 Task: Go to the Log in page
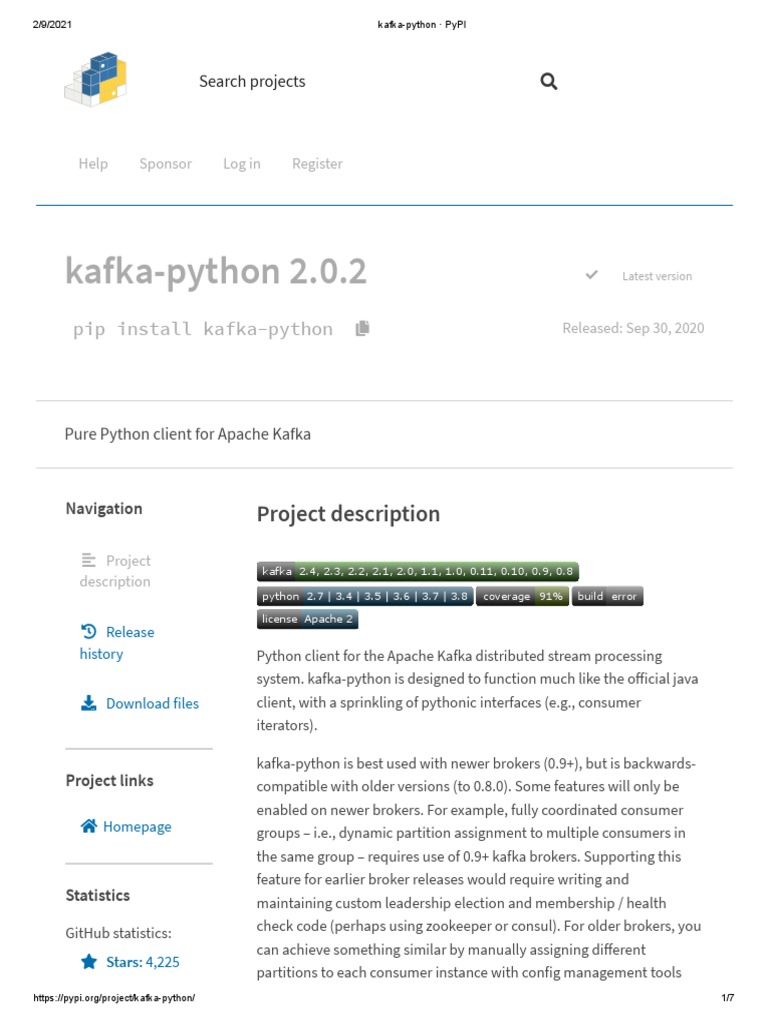(x=242, y=163)
